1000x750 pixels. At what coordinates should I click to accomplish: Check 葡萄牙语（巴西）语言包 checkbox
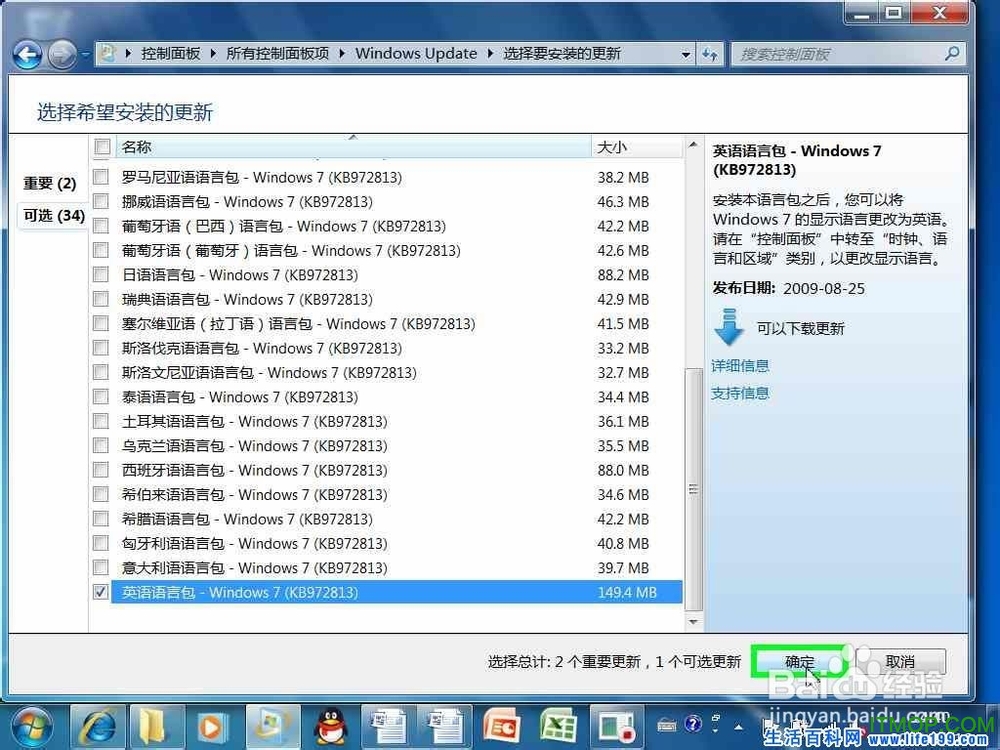tap(101, 226)
